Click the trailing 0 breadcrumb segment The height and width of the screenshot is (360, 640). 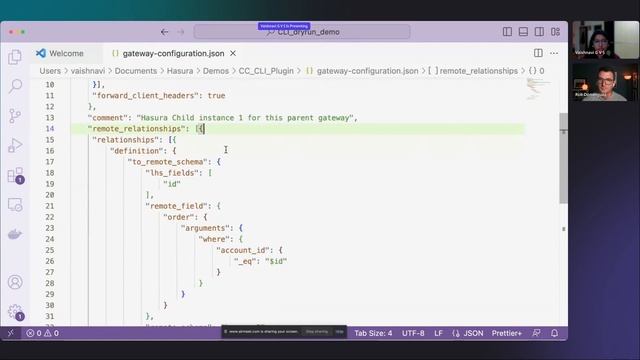537,71
